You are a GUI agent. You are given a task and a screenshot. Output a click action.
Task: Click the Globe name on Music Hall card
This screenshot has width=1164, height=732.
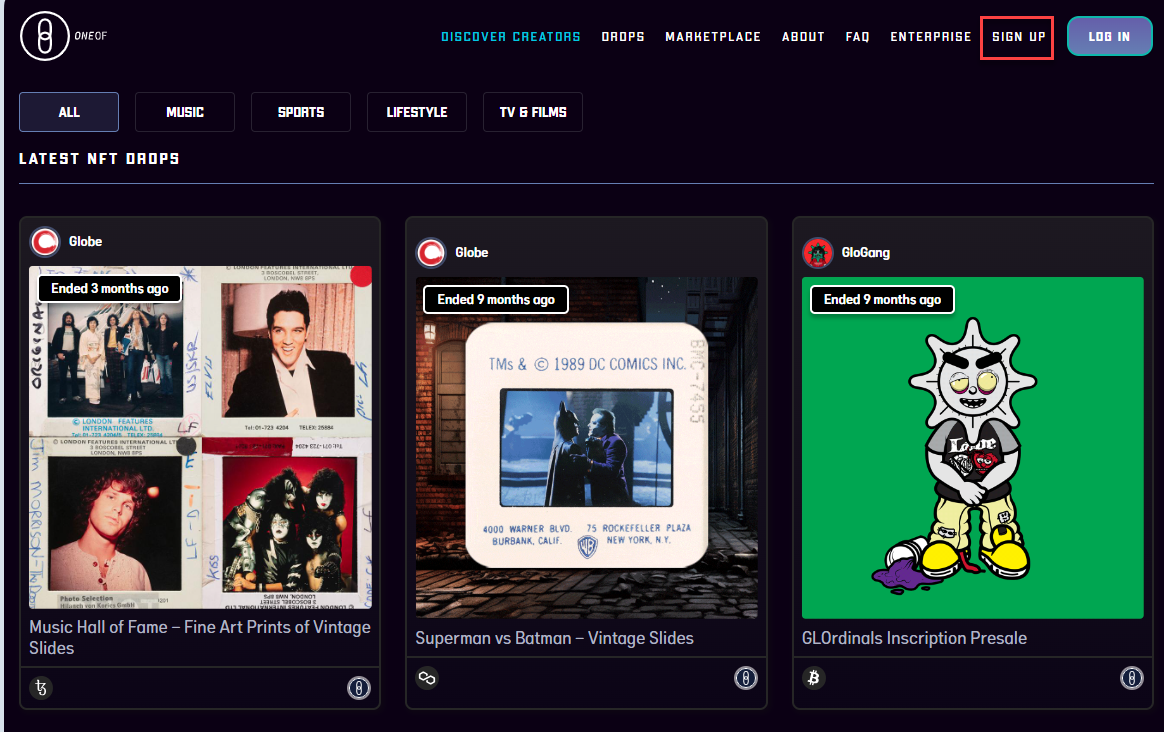(x=85, y=241)
